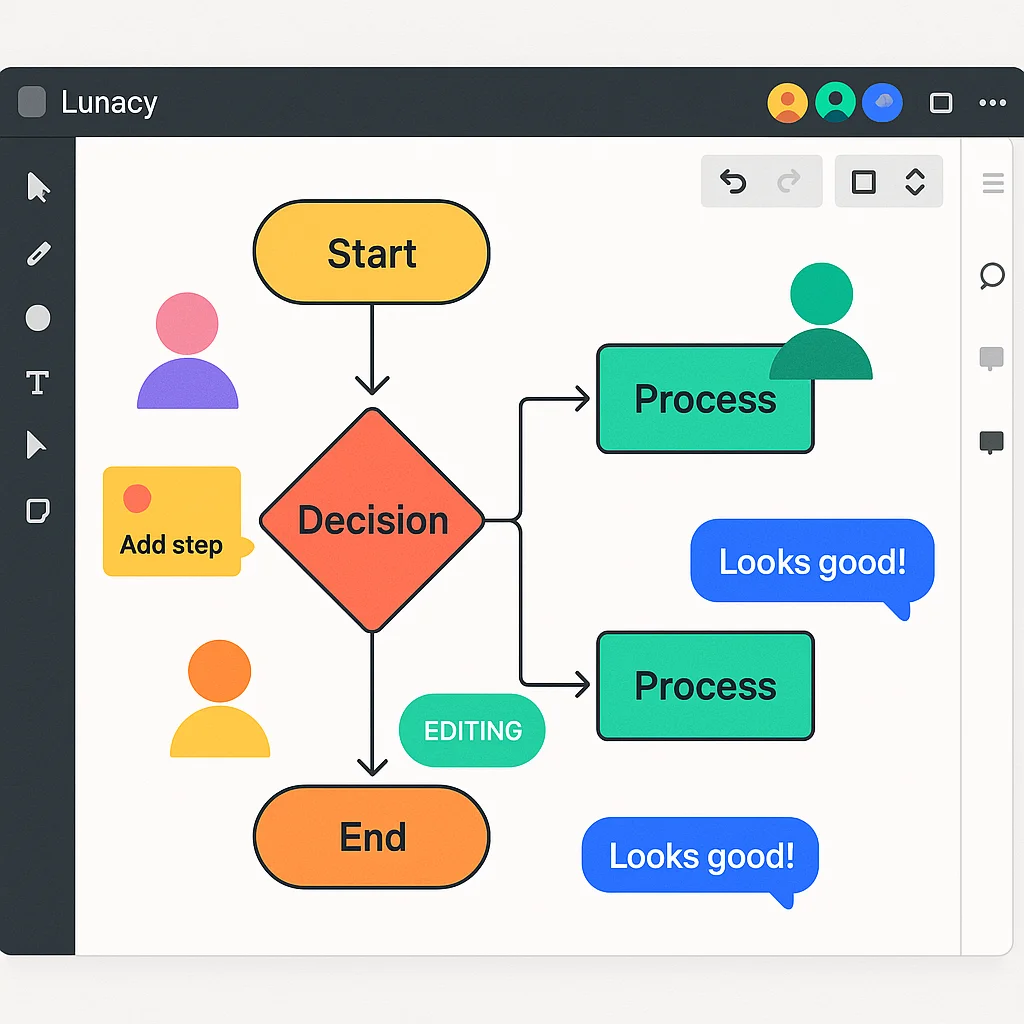This screenshot has height=1024, width=1024.
Task: Select the Sticky note tool
Action: tap(37, 511)
